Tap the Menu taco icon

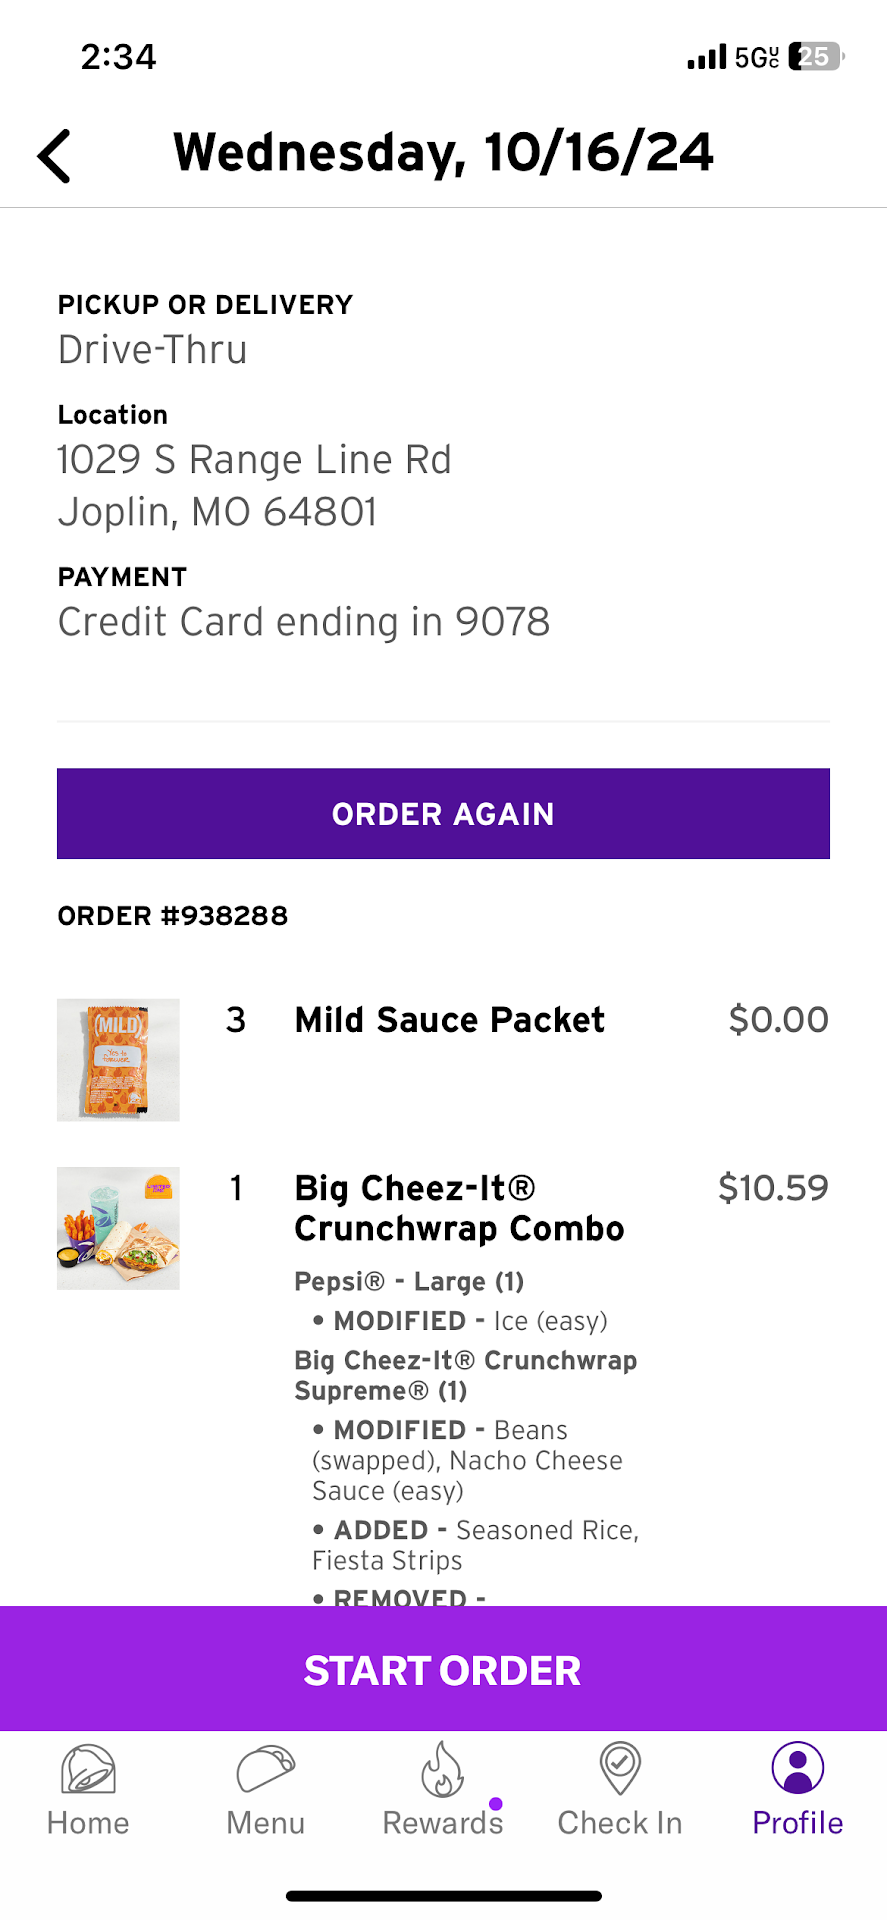[265, 1770]
